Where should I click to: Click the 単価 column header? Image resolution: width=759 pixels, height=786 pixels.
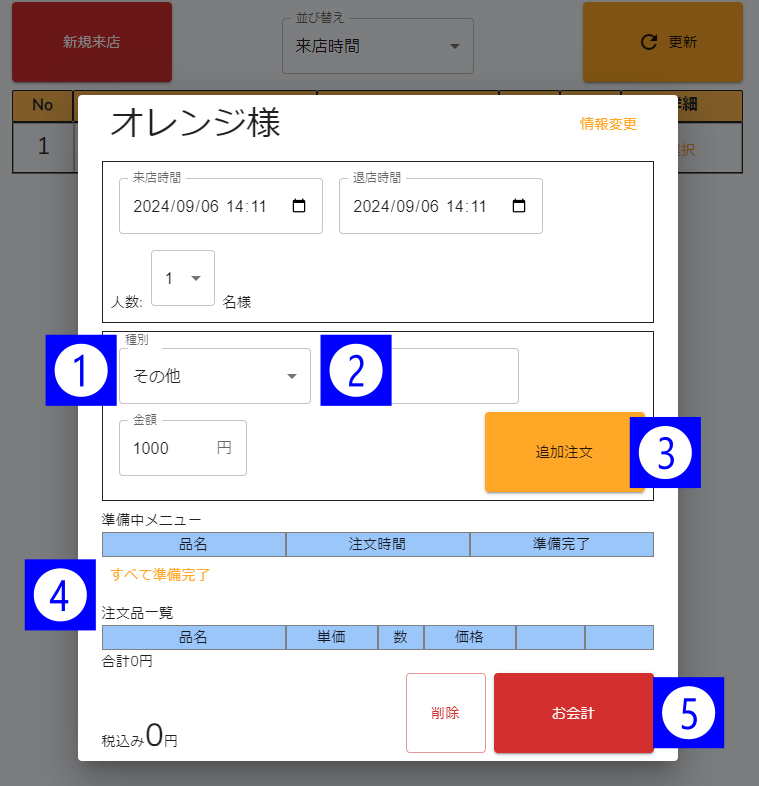pyautogui.click(x=332, y=637)
